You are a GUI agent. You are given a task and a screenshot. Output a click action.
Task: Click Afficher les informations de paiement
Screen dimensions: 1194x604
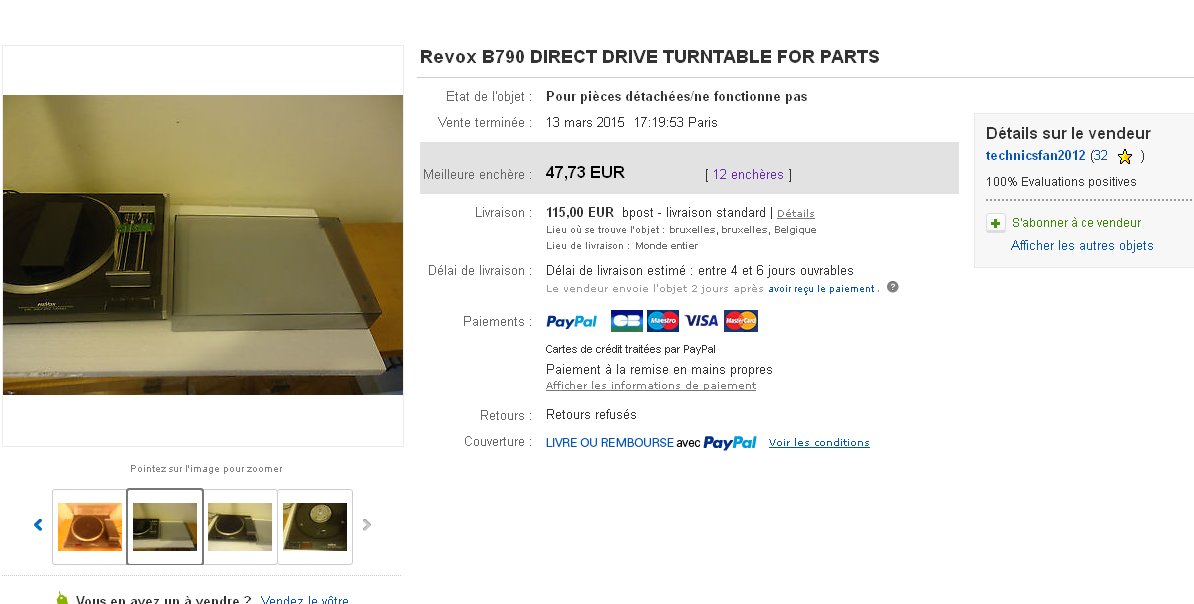651,385
